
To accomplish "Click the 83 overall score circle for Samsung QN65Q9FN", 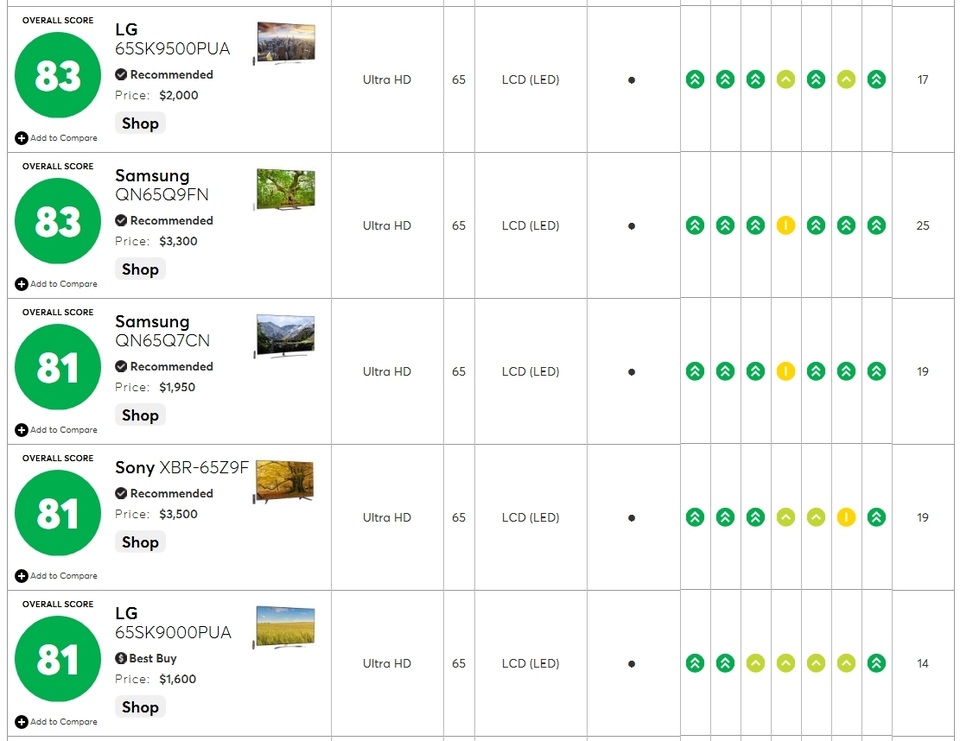I will [x=58, y=222].
